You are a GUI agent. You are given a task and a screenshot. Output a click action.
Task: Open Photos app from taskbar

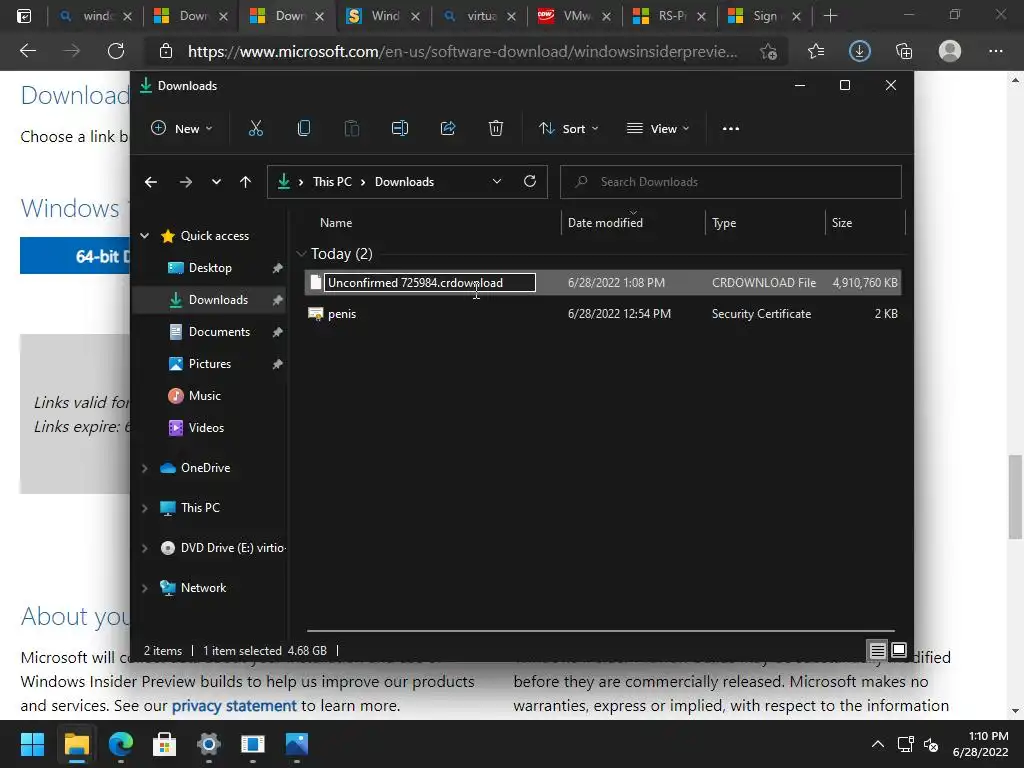296,744
